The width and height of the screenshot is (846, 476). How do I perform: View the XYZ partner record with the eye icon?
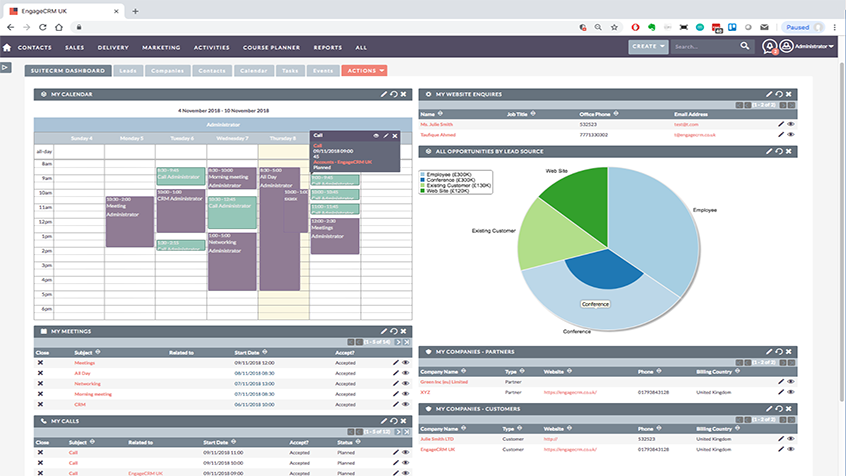click(x=791, y=392)
